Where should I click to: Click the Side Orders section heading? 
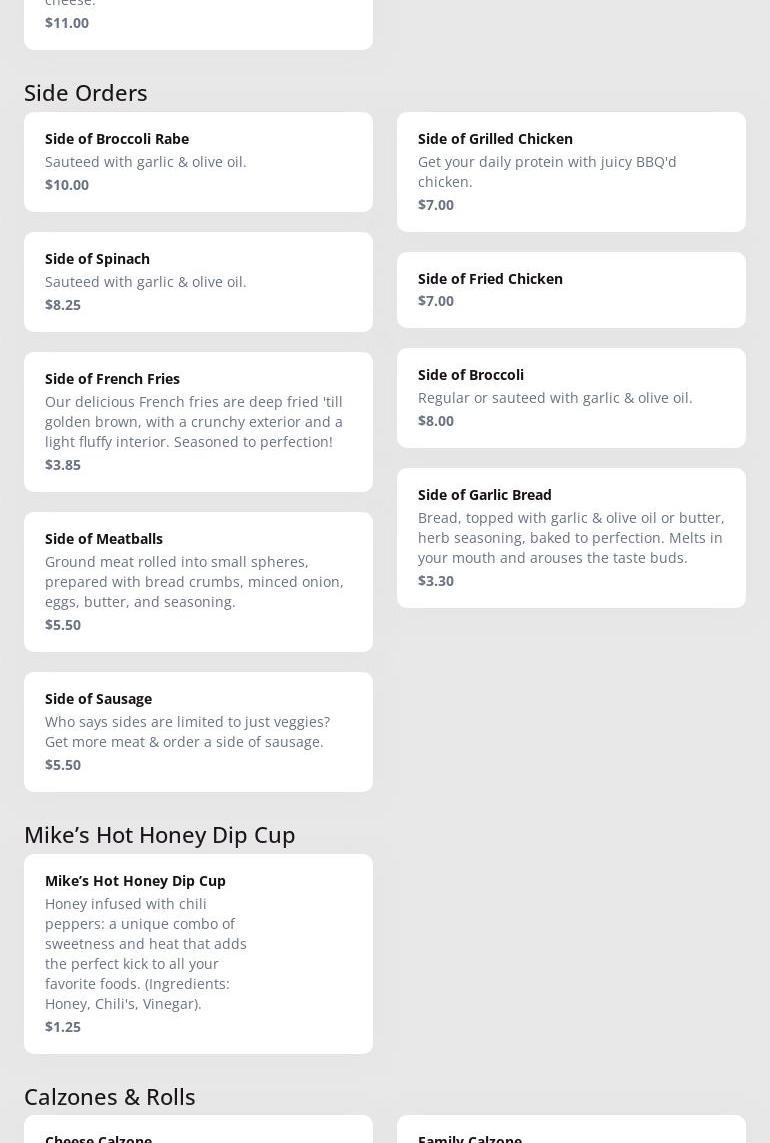[x=85, y=93]
